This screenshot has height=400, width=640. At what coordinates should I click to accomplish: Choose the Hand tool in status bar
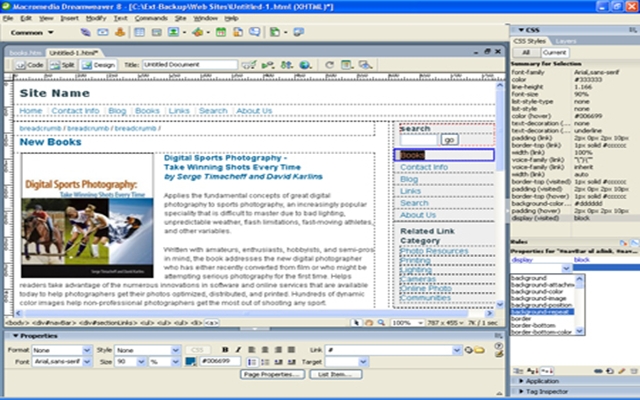coord(369,322)
